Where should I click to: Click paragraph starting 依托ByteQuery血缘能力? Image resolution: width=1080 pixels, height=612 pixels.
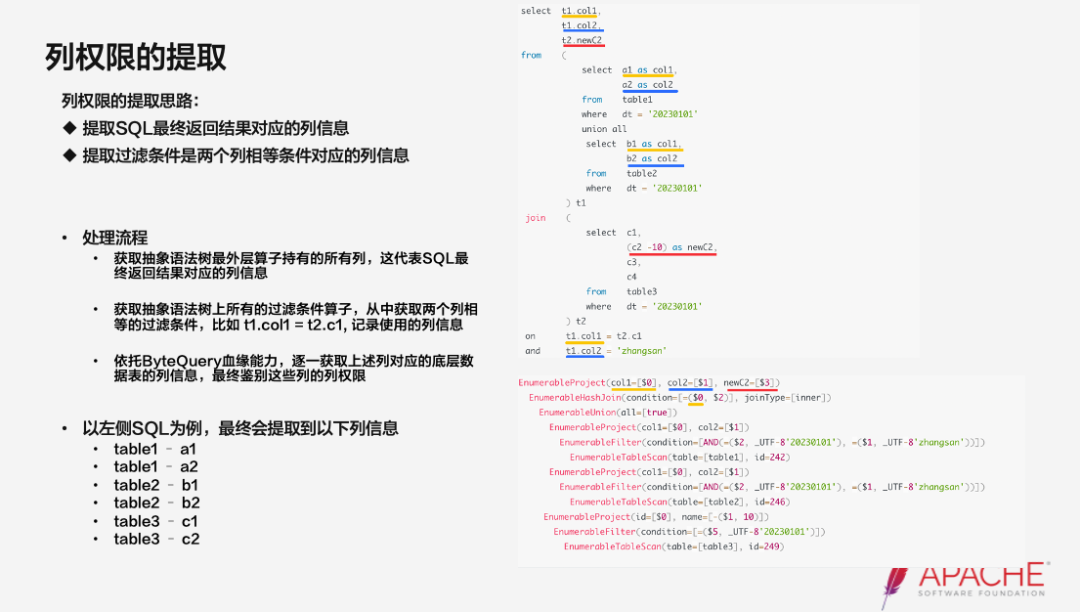click(x=293, y=368)
